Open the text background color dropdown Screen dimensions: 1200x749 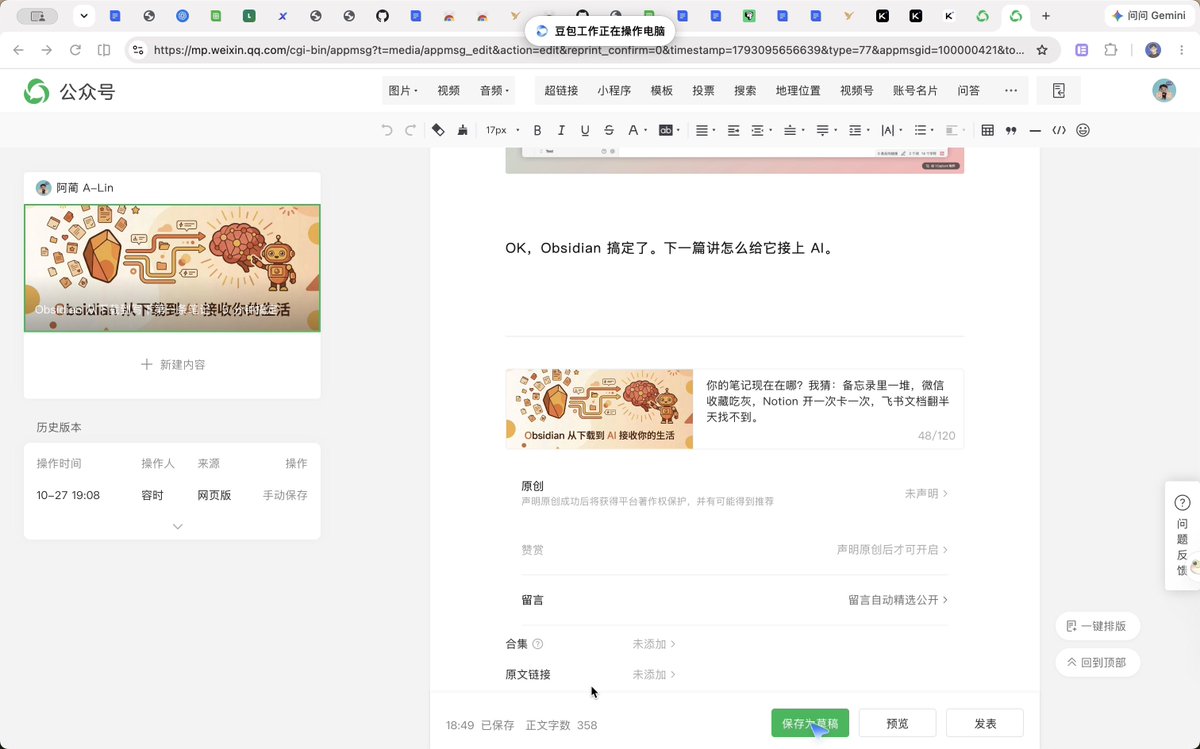(669, 130)
